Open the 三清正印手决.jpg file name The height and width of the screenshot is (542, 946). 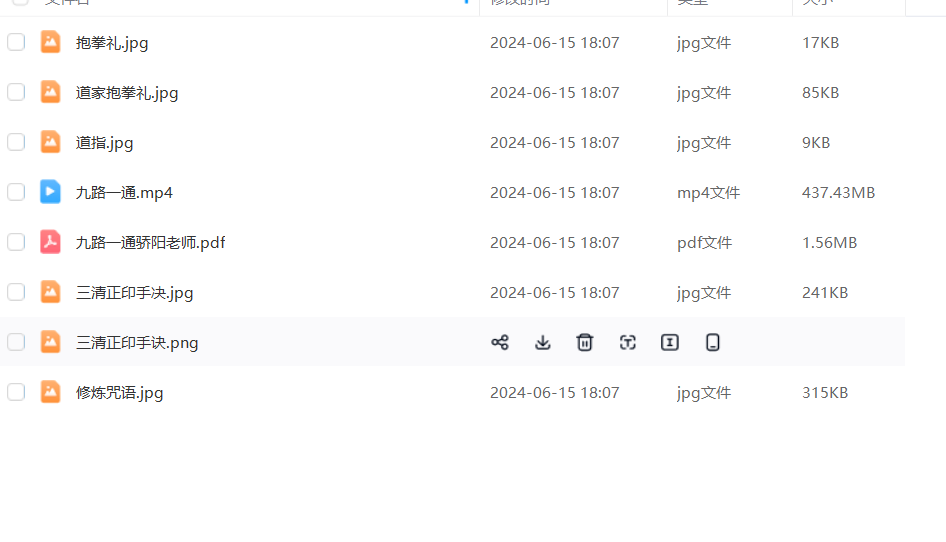(135, 293)
